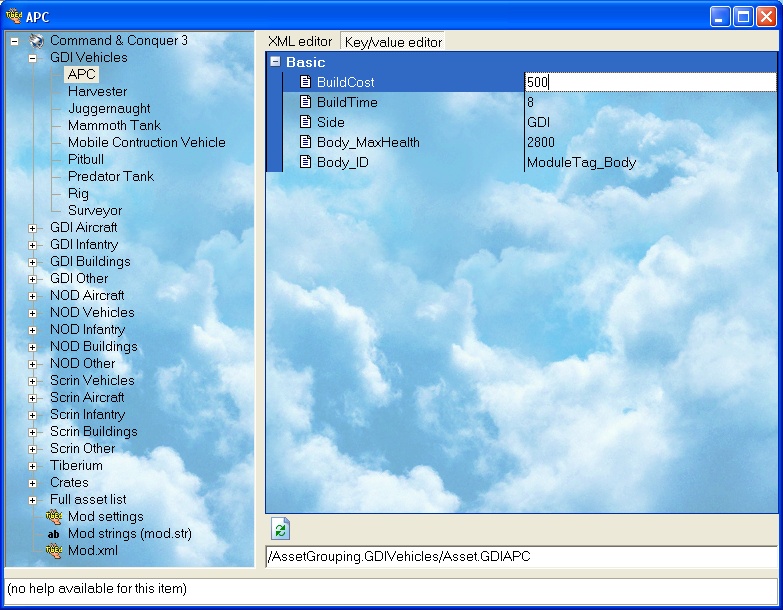Select Surveyor in the tree

[x=95, y=210]
